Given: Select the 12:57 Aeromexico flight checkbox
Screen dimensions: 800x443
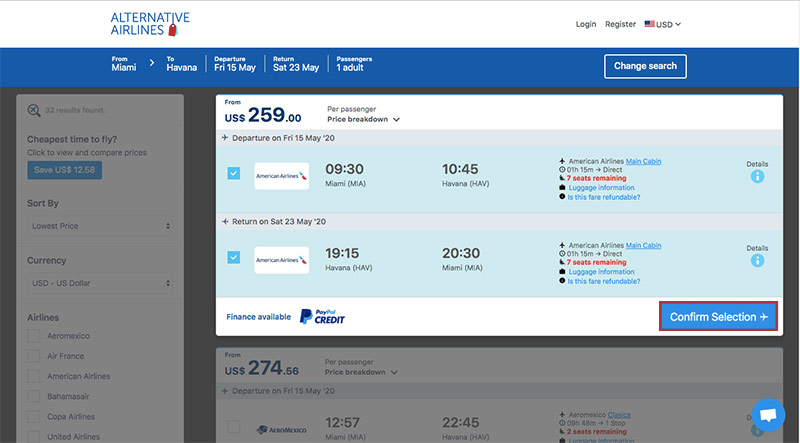Looking at the screenshot, I should pos(234,427).
